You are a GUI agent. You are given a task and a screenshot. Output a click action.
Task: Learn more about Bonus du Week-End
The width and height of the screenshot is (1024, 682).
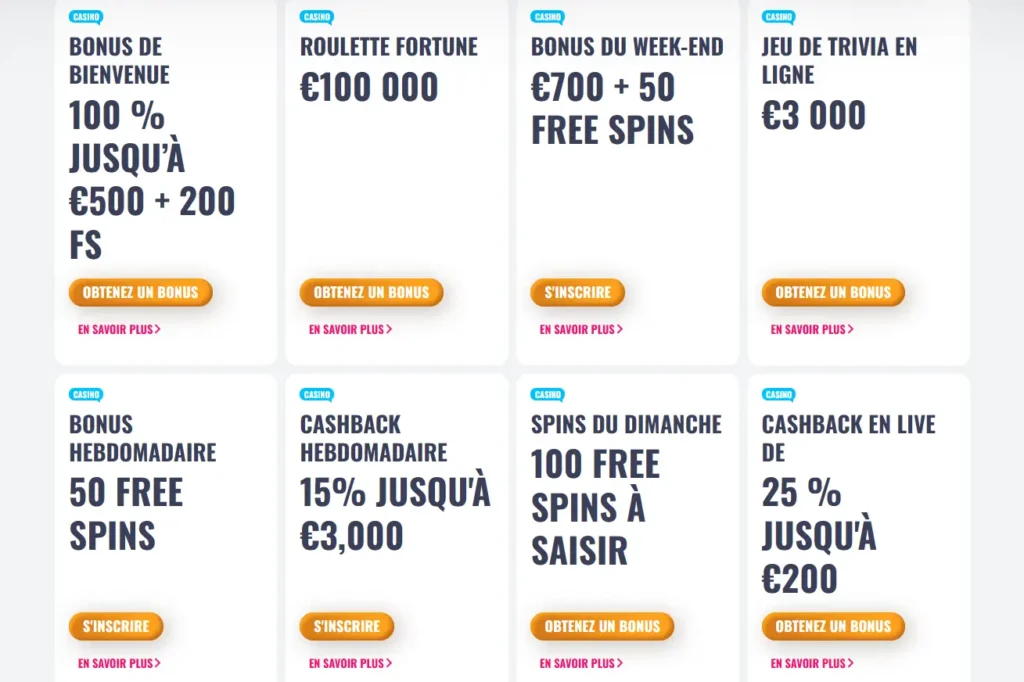pyautogui.click(x=581, y=329)
